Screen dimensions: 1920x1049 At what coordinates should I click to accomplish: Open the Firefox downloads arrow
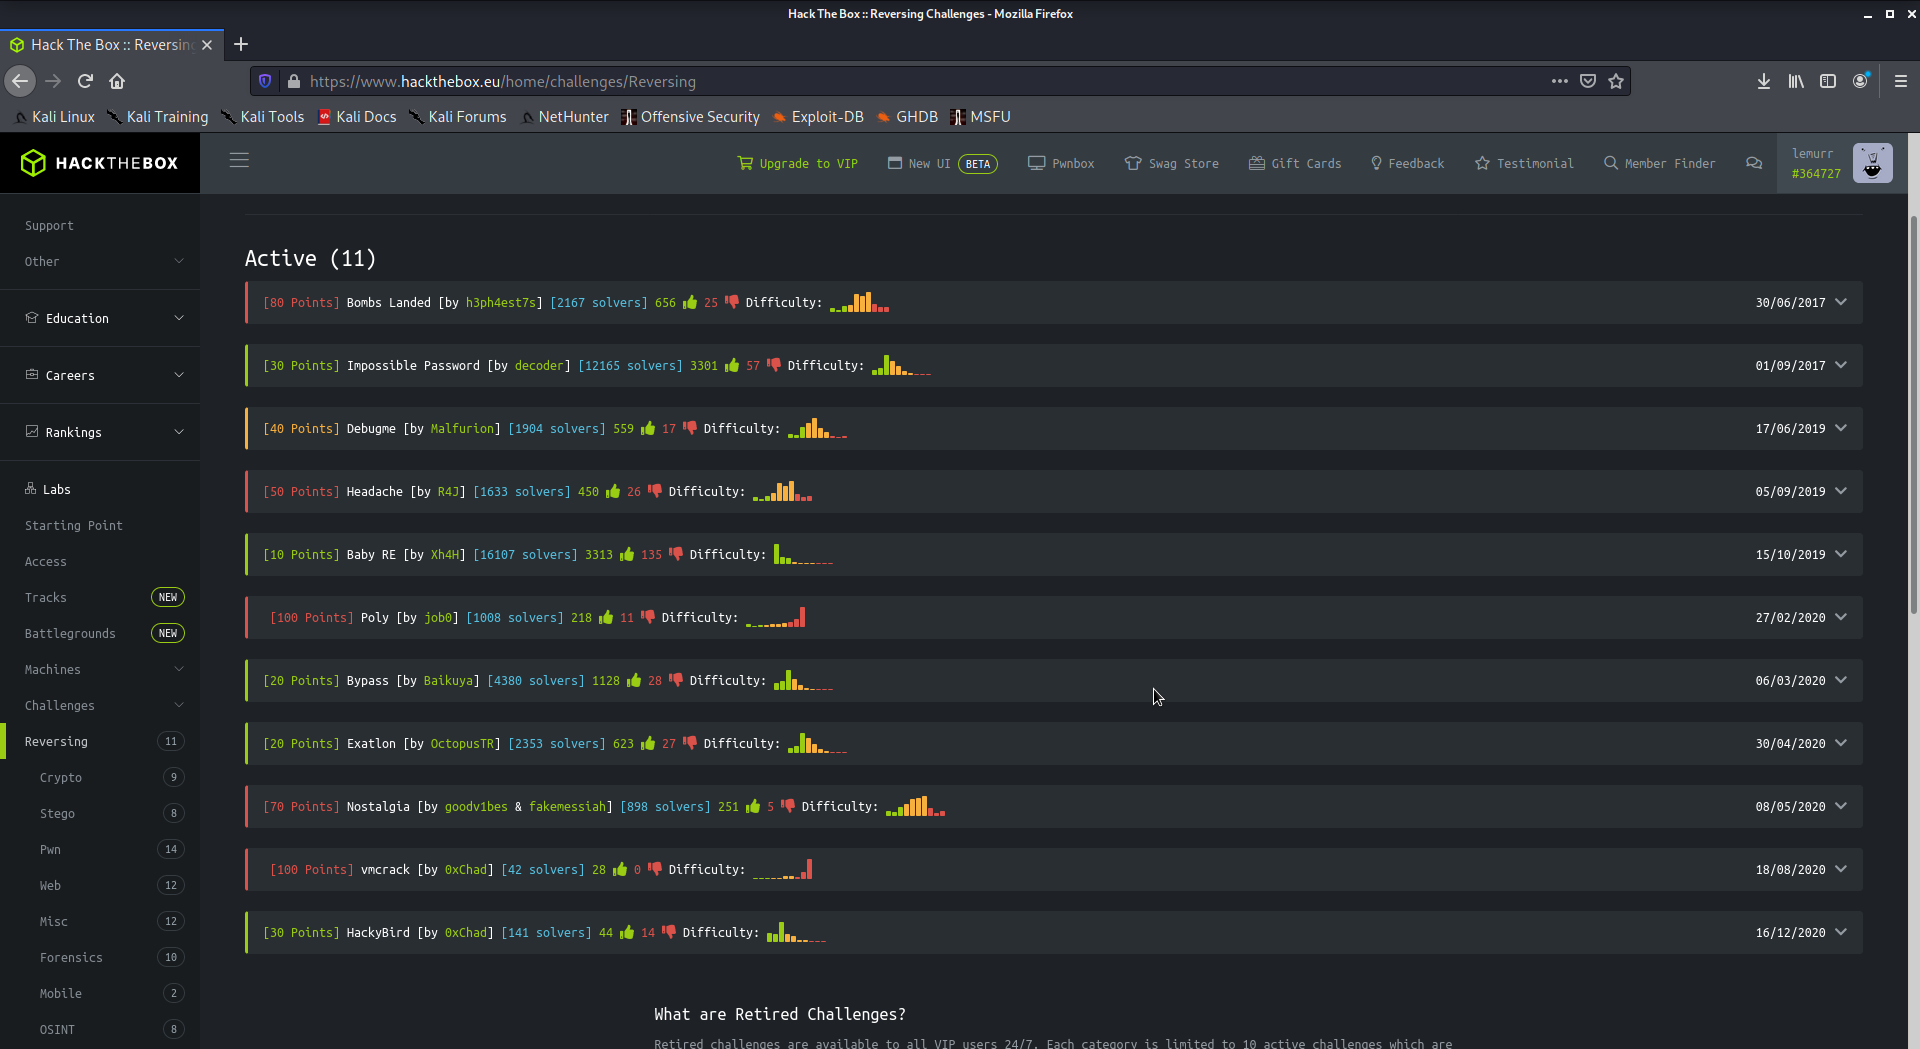point(1764,81)
